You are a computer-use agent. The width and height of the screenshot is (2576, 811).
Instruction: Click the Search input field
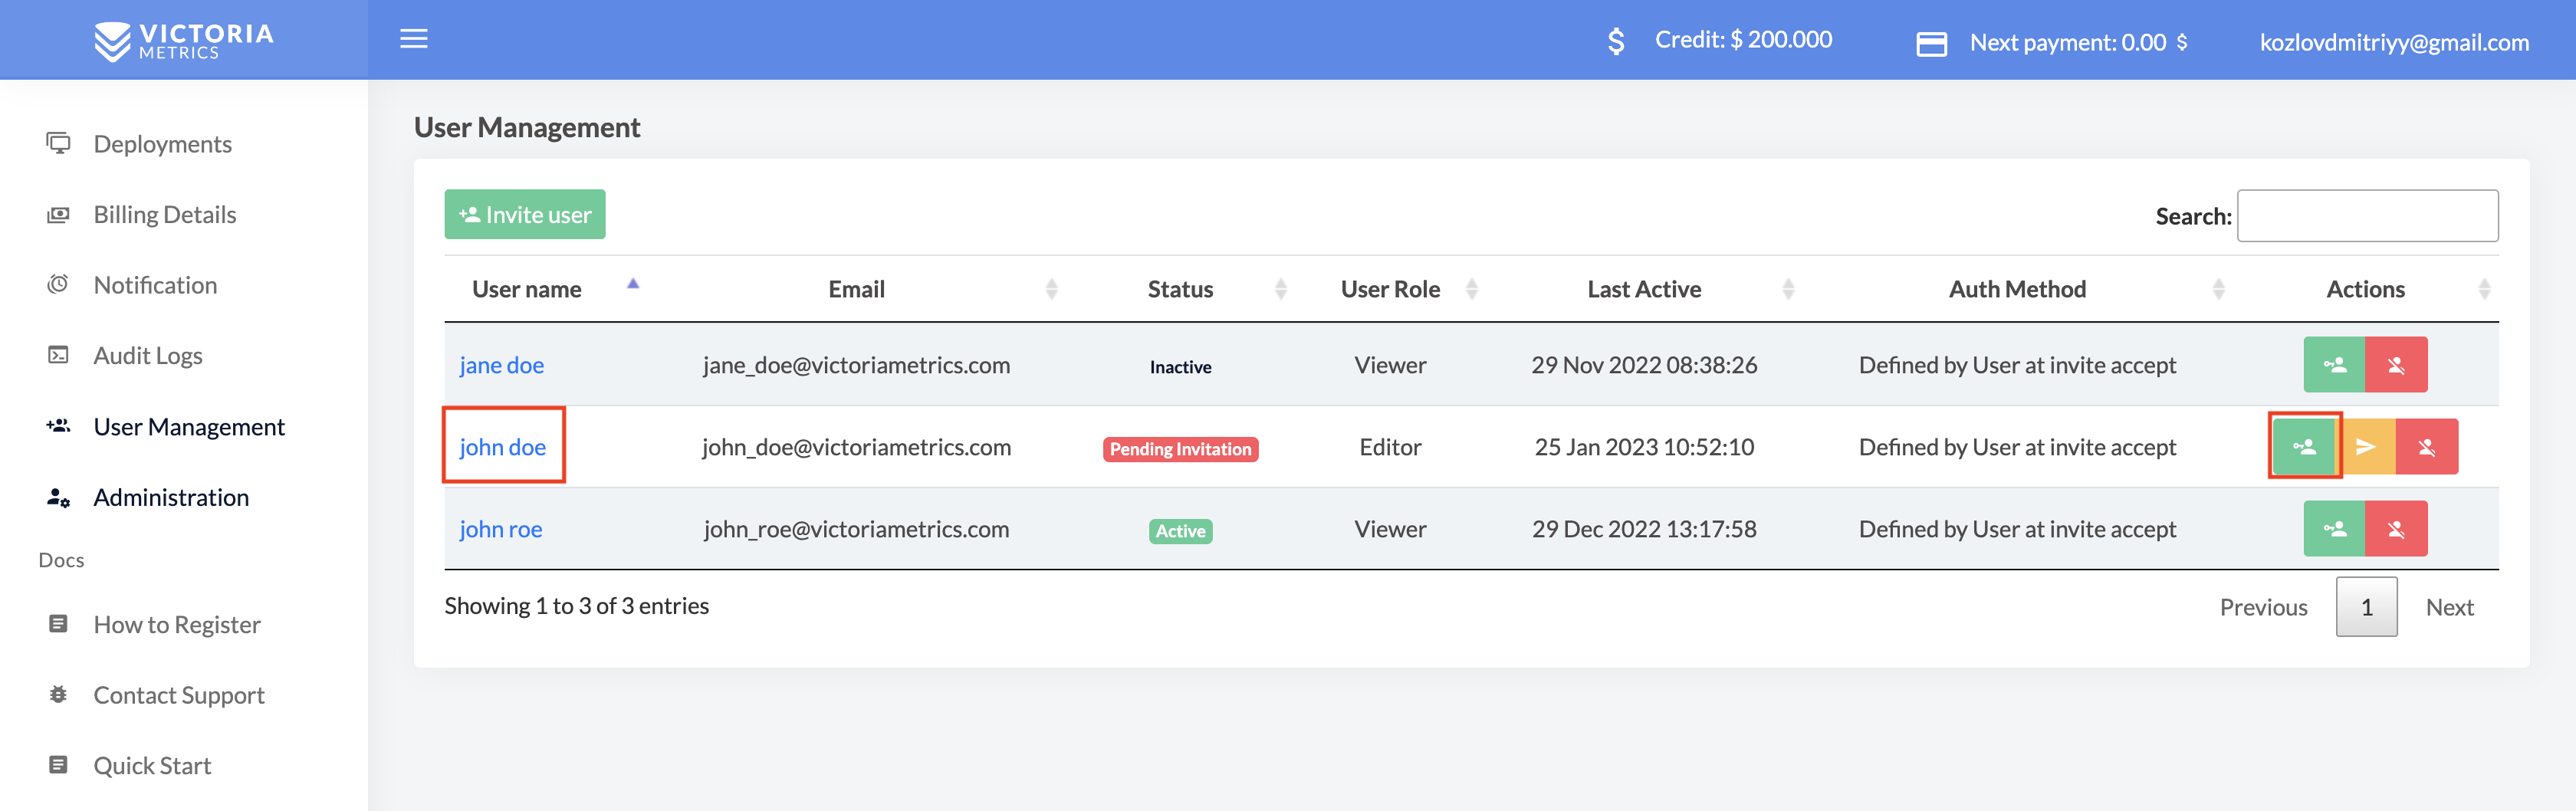2367,216
